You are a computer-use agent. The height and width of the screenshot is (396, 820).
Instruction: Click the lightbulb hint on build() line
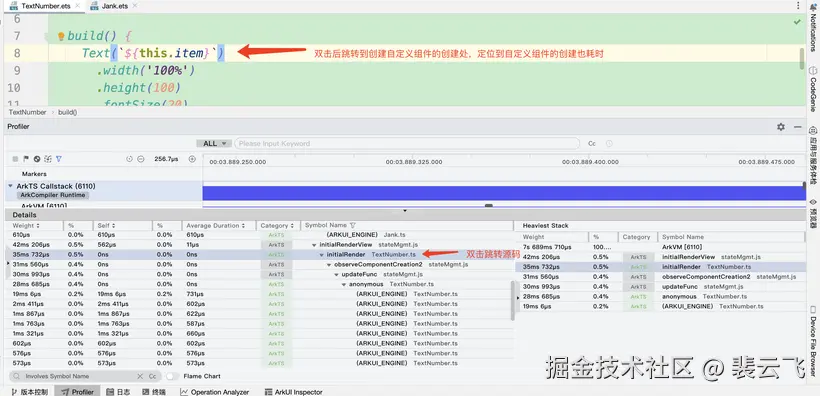pyautogui.click(x=61, y=36)
